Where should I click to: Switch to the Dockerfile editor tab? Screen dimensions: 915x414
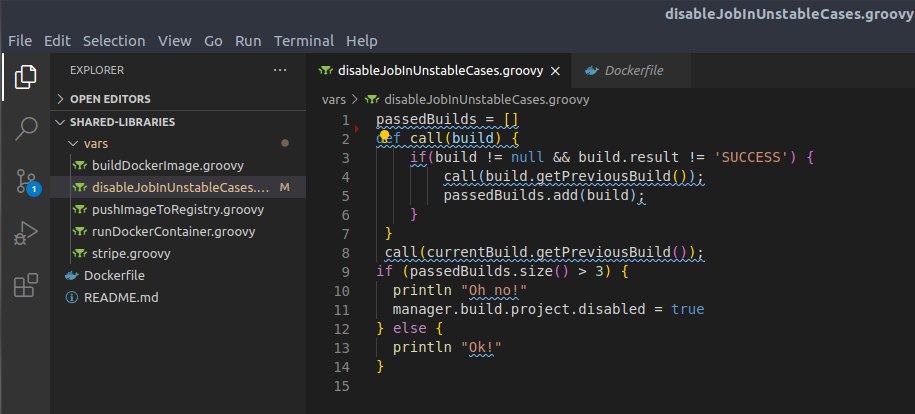click(631, 71)
